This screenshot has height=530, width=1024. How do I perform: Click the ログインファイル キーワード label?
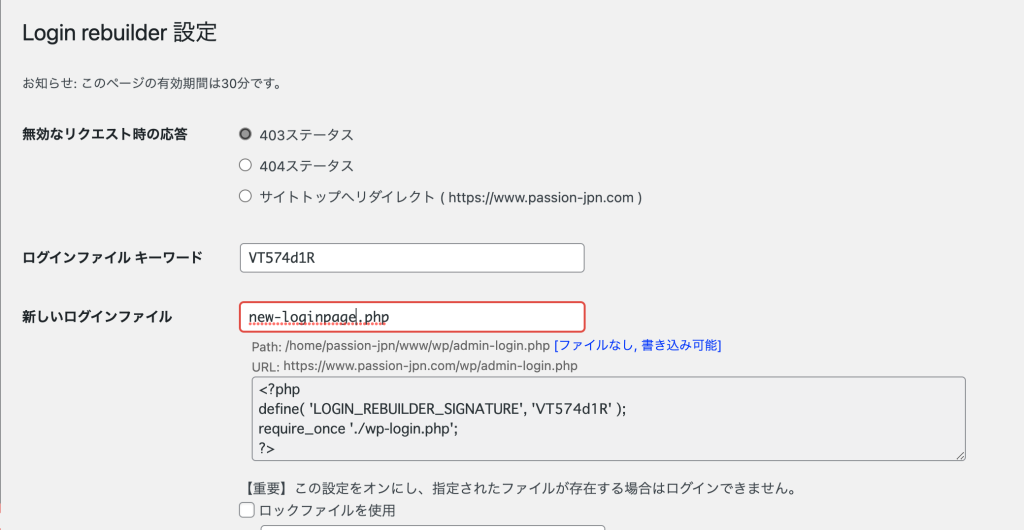click(112, 258)
